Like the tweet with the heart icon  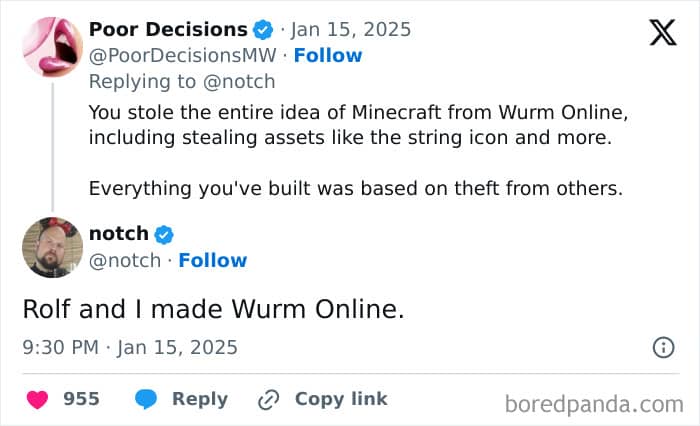[x=38, y=399]
